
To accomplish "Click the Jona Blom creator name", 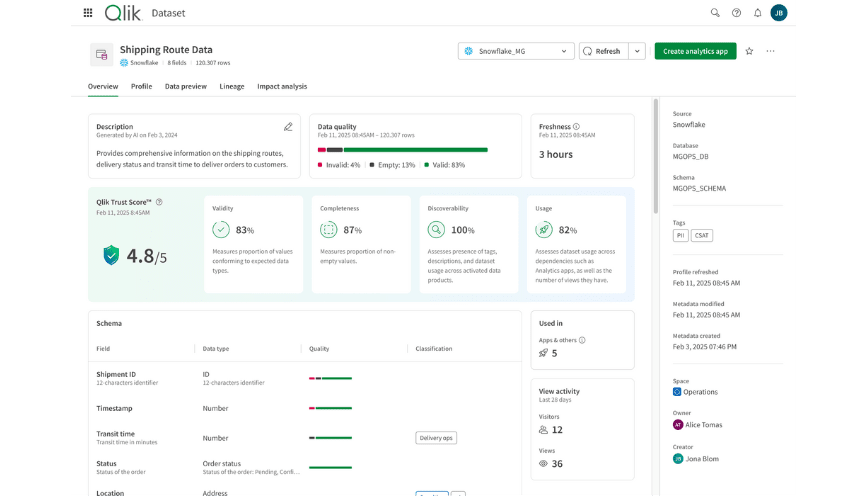I will [702, 459].
